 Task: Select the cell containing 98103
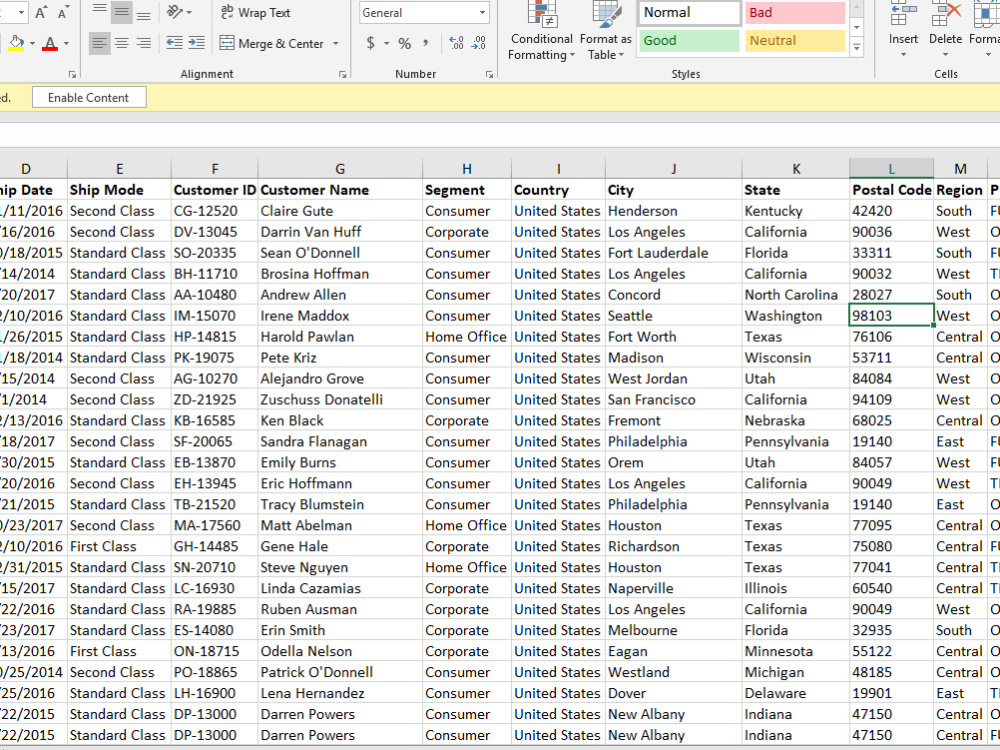click(x=891, y=316)
